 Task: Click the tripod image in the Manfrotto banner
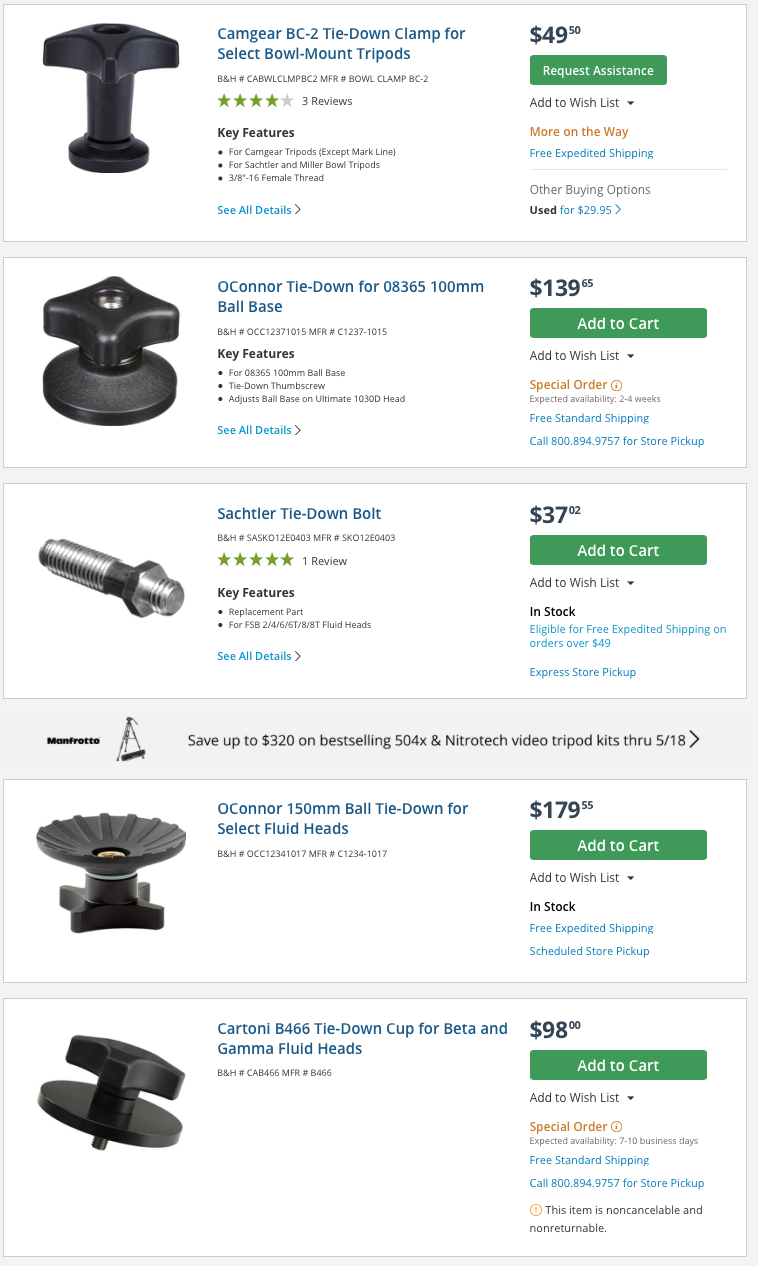pos(130,739)
